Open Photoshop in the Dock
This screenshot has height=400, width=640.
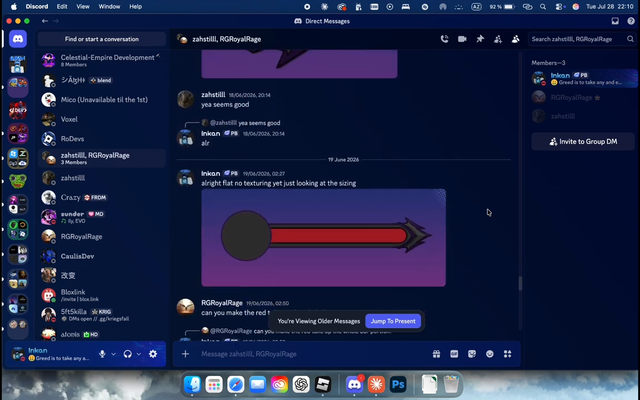(x=398, y=384)
